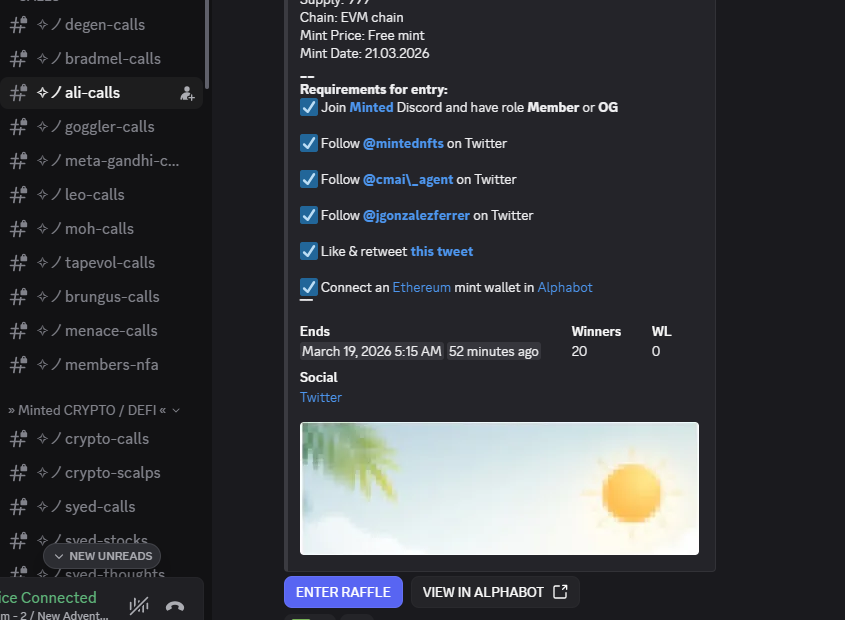
Task: Click the Alphabot link in requirements
Action: tap(565, 287)
